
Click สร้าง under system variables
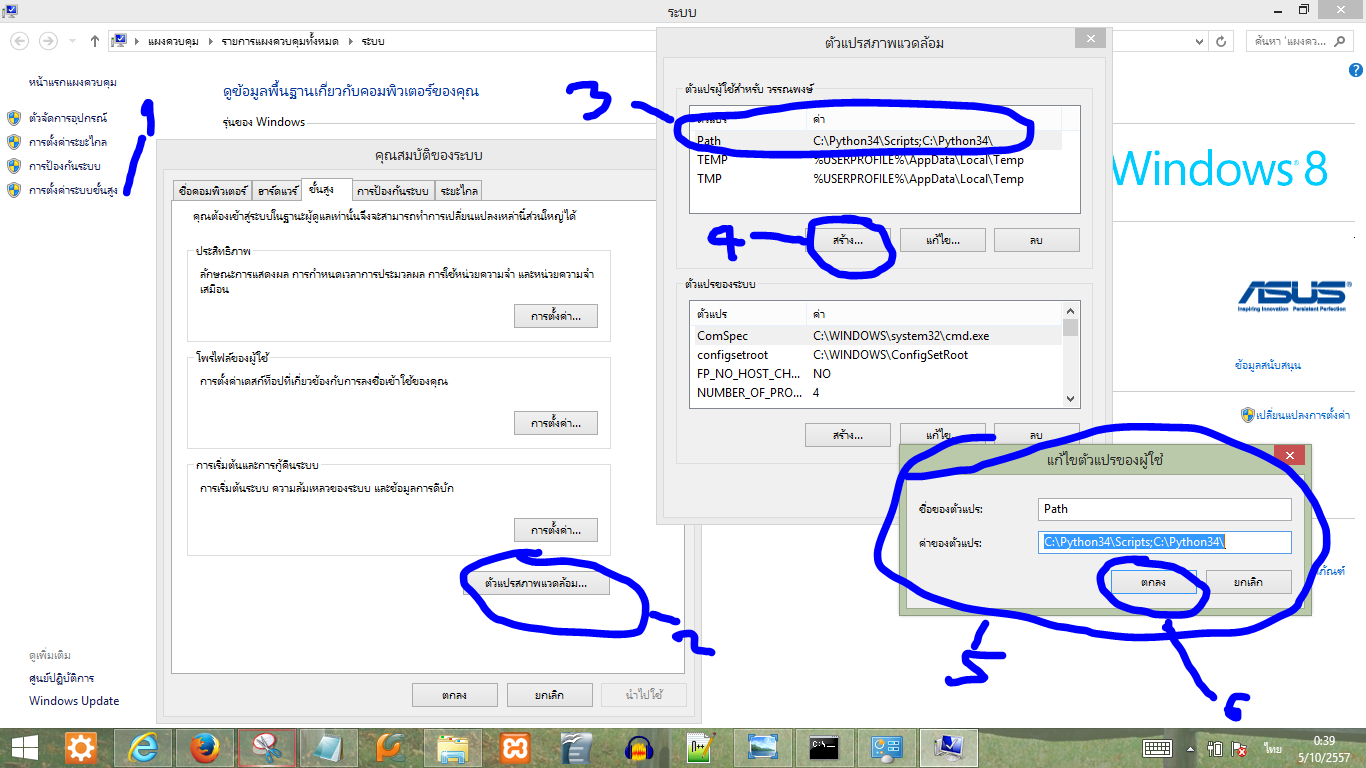(847, 435)
